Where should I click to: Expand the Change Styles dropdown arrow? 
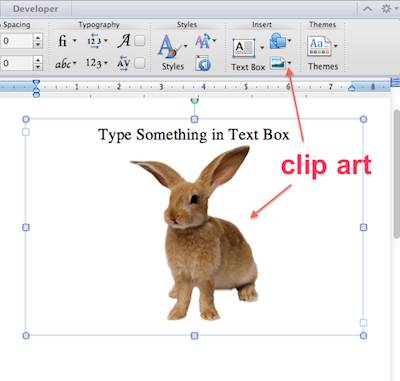(214, 41)
